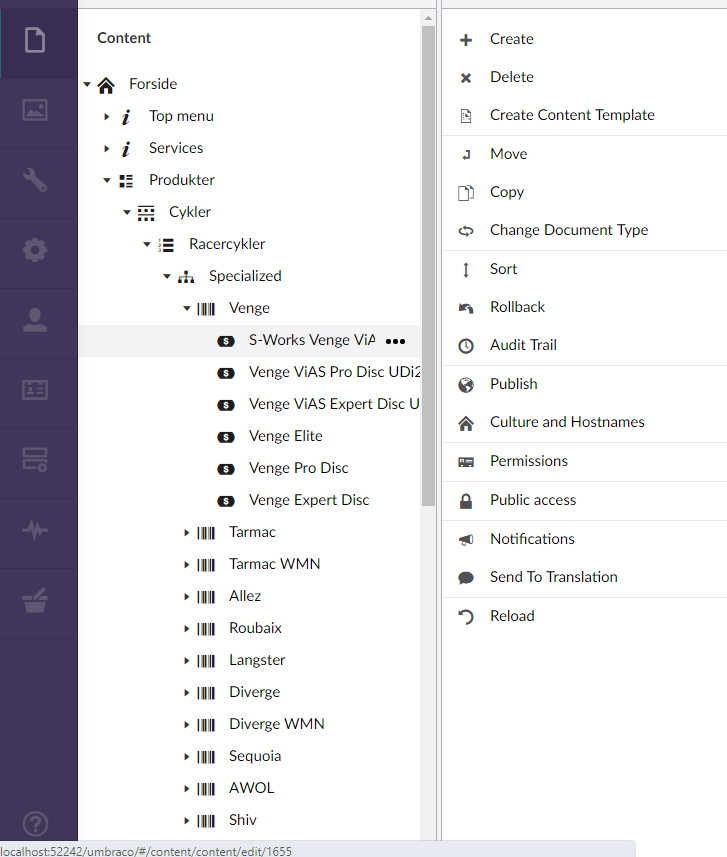Viewport: 727px width, 857px height.
Task: Select Change Document Type menu entry
Action: (x=568, y=230)
